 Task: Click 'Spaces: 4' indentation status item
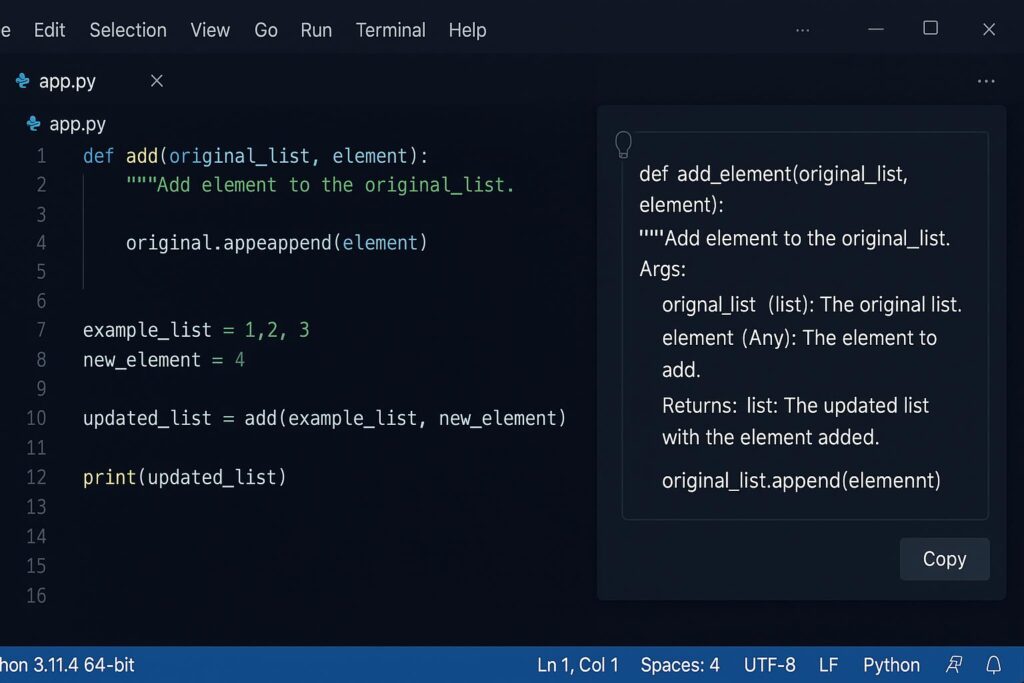click(x=680, y=665)
